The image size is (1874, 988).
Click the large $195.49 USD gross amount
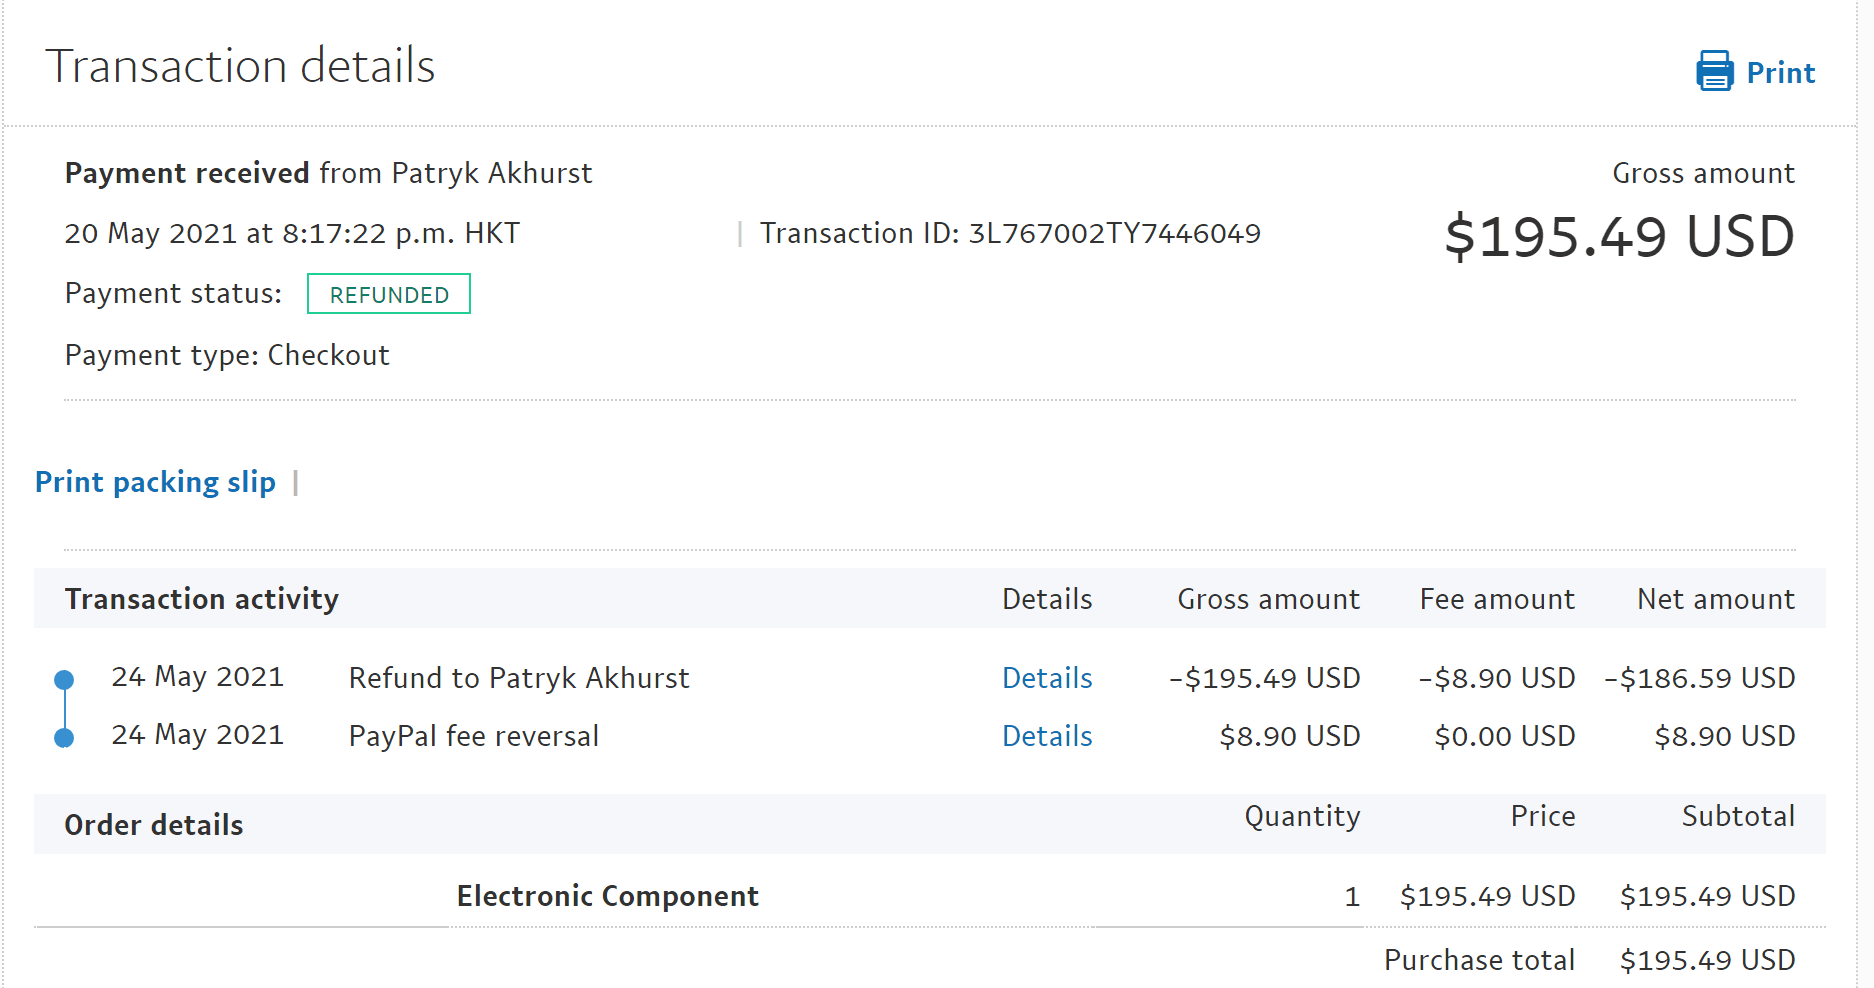[x=1618, y=237]
